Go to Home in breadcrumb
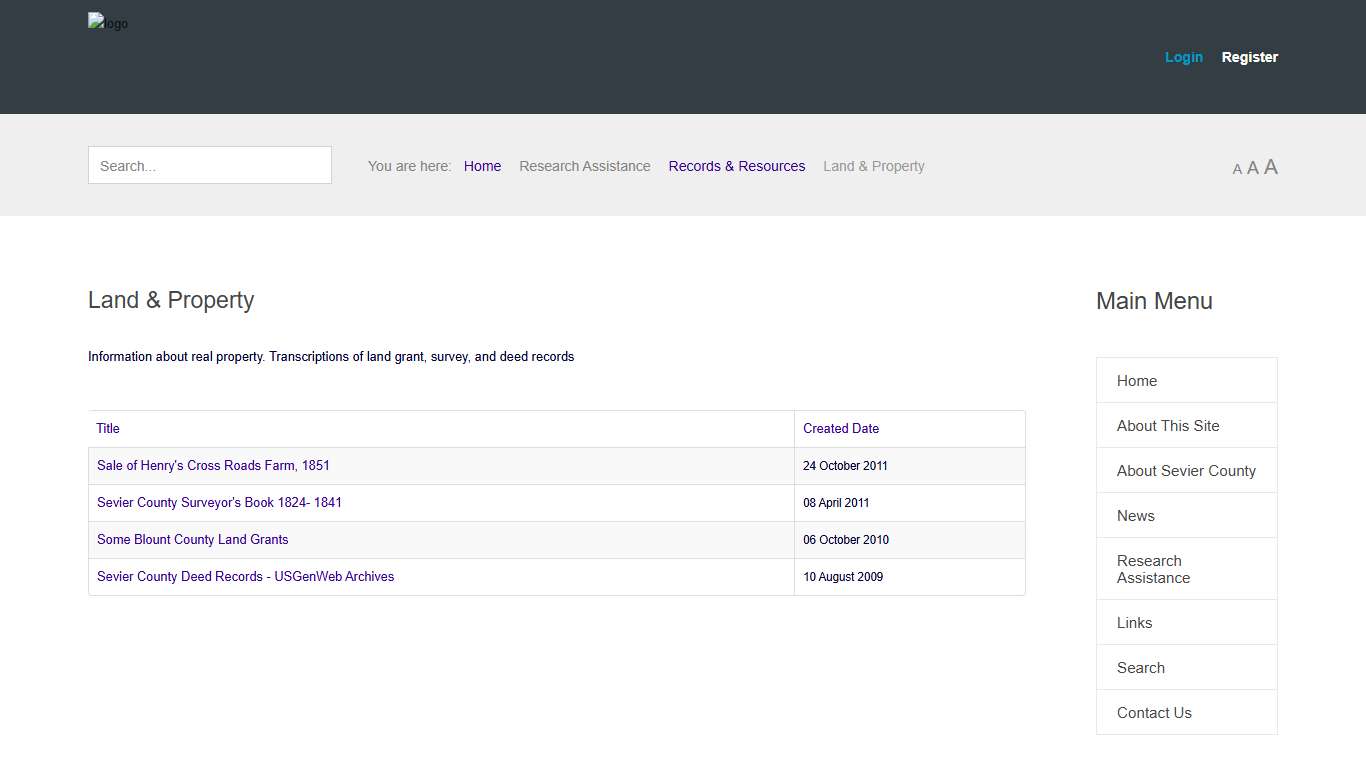1366x768 pixels. (482, 166)
